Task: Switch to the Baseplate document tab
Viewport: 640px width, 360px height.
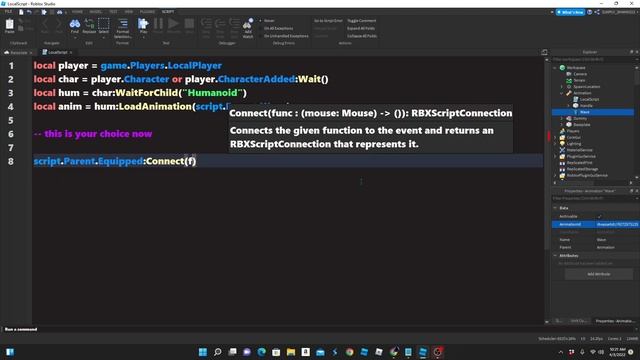Action: click(18, 53)
